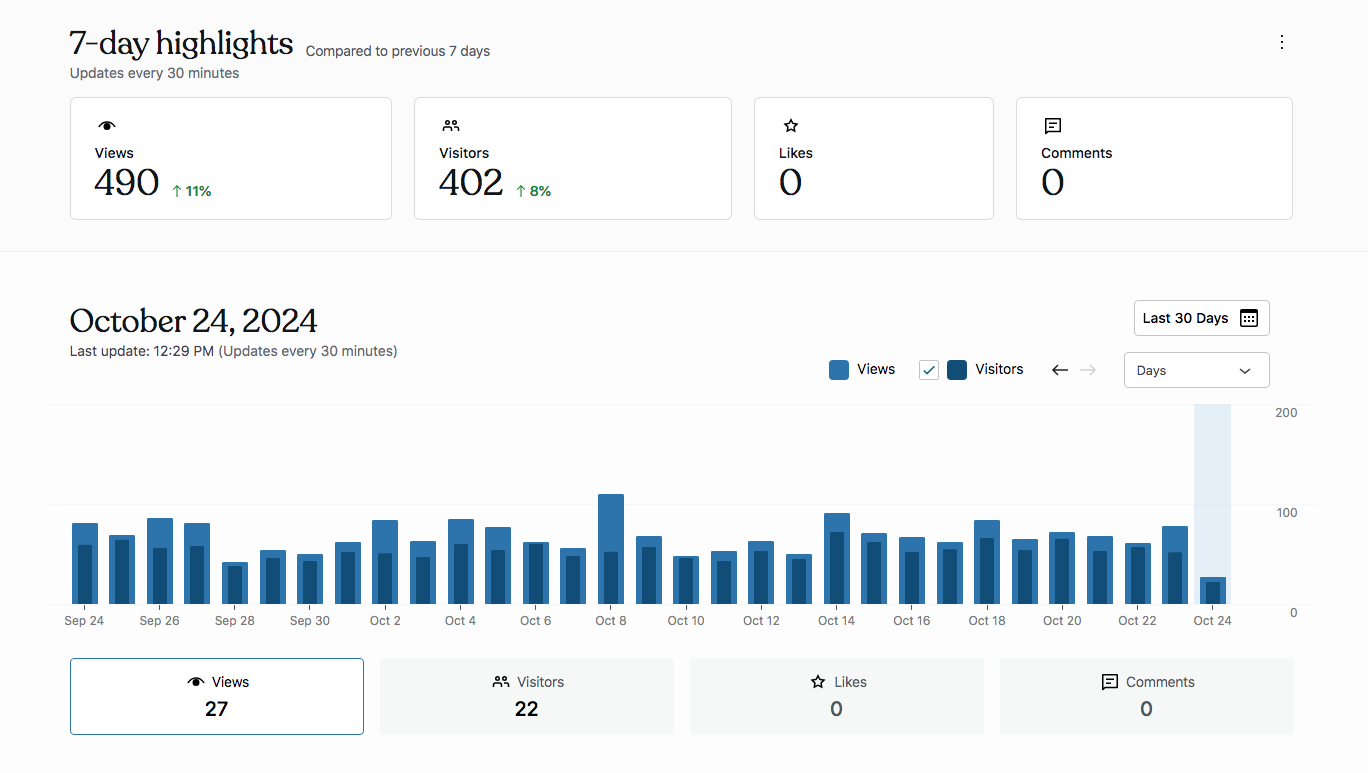
Task: Click the chevron in the Days dropdown
Action: (1245, 371)
